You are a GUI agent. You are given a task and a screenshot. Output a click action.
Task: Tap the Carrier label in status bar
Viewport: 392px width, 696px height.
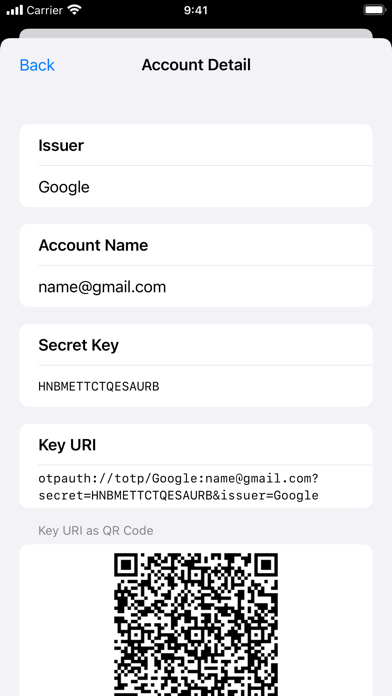(x=45, y=10)
